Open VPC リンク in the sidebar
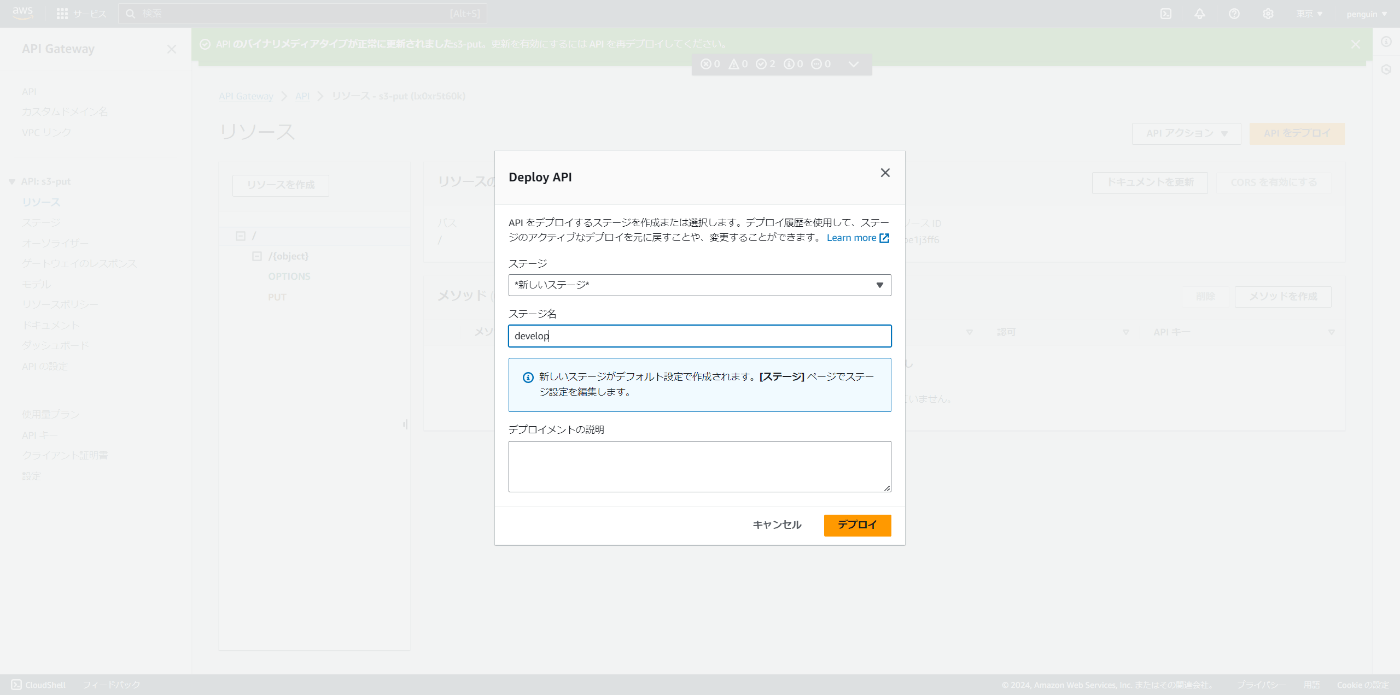Viewport: 1400px width, 695px height. (47, 132)
